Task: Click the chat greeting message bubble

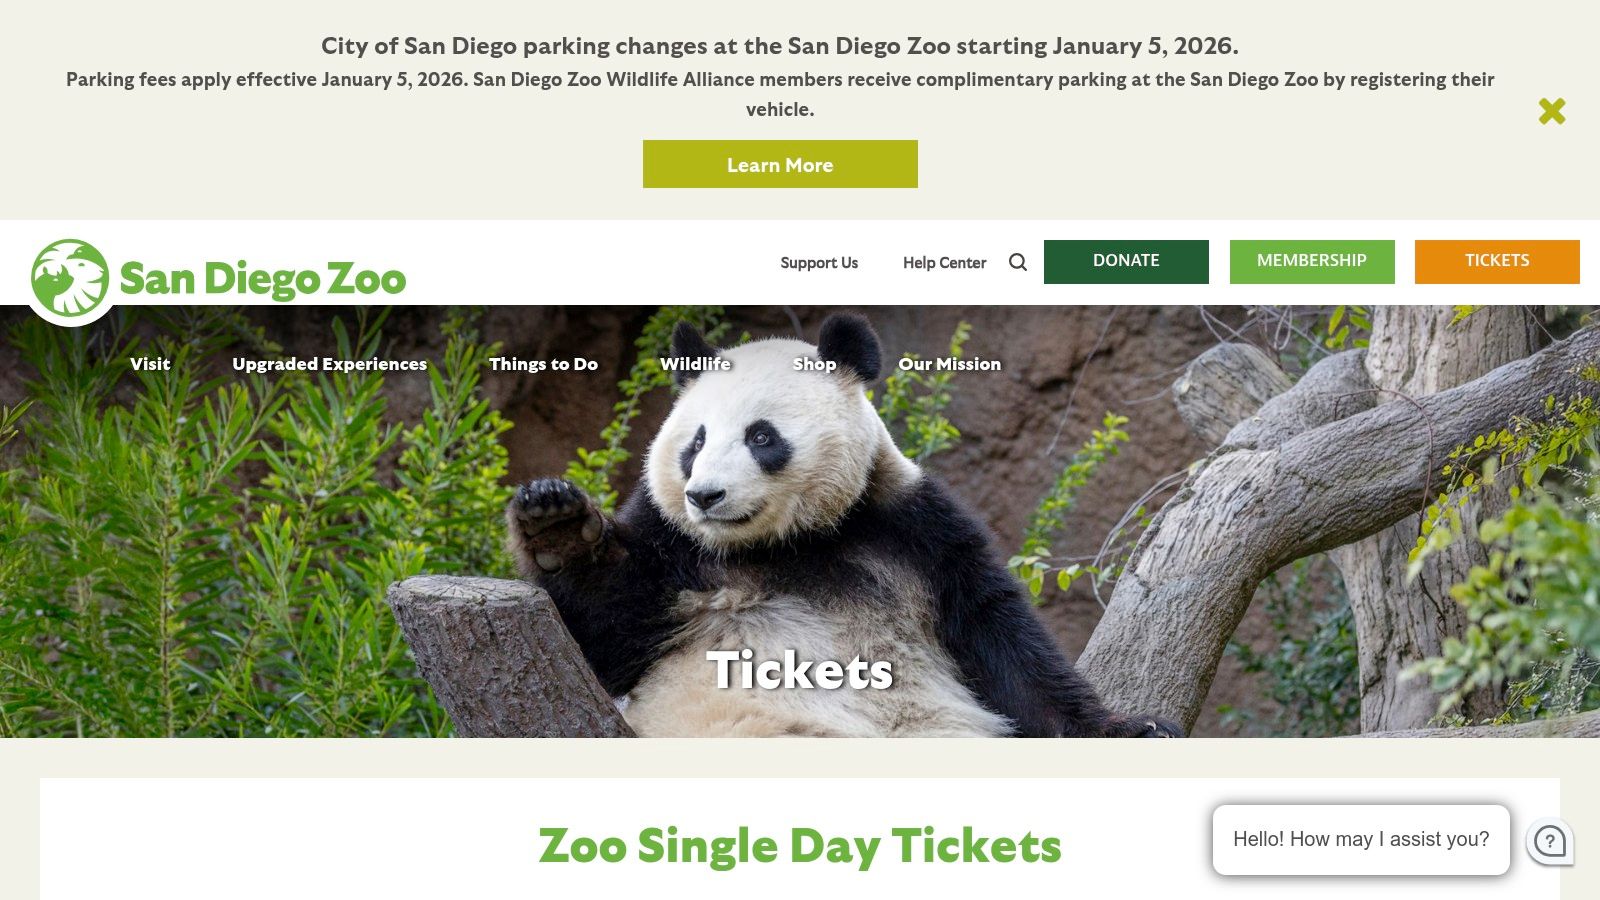Action: [x=1362, y=840]
